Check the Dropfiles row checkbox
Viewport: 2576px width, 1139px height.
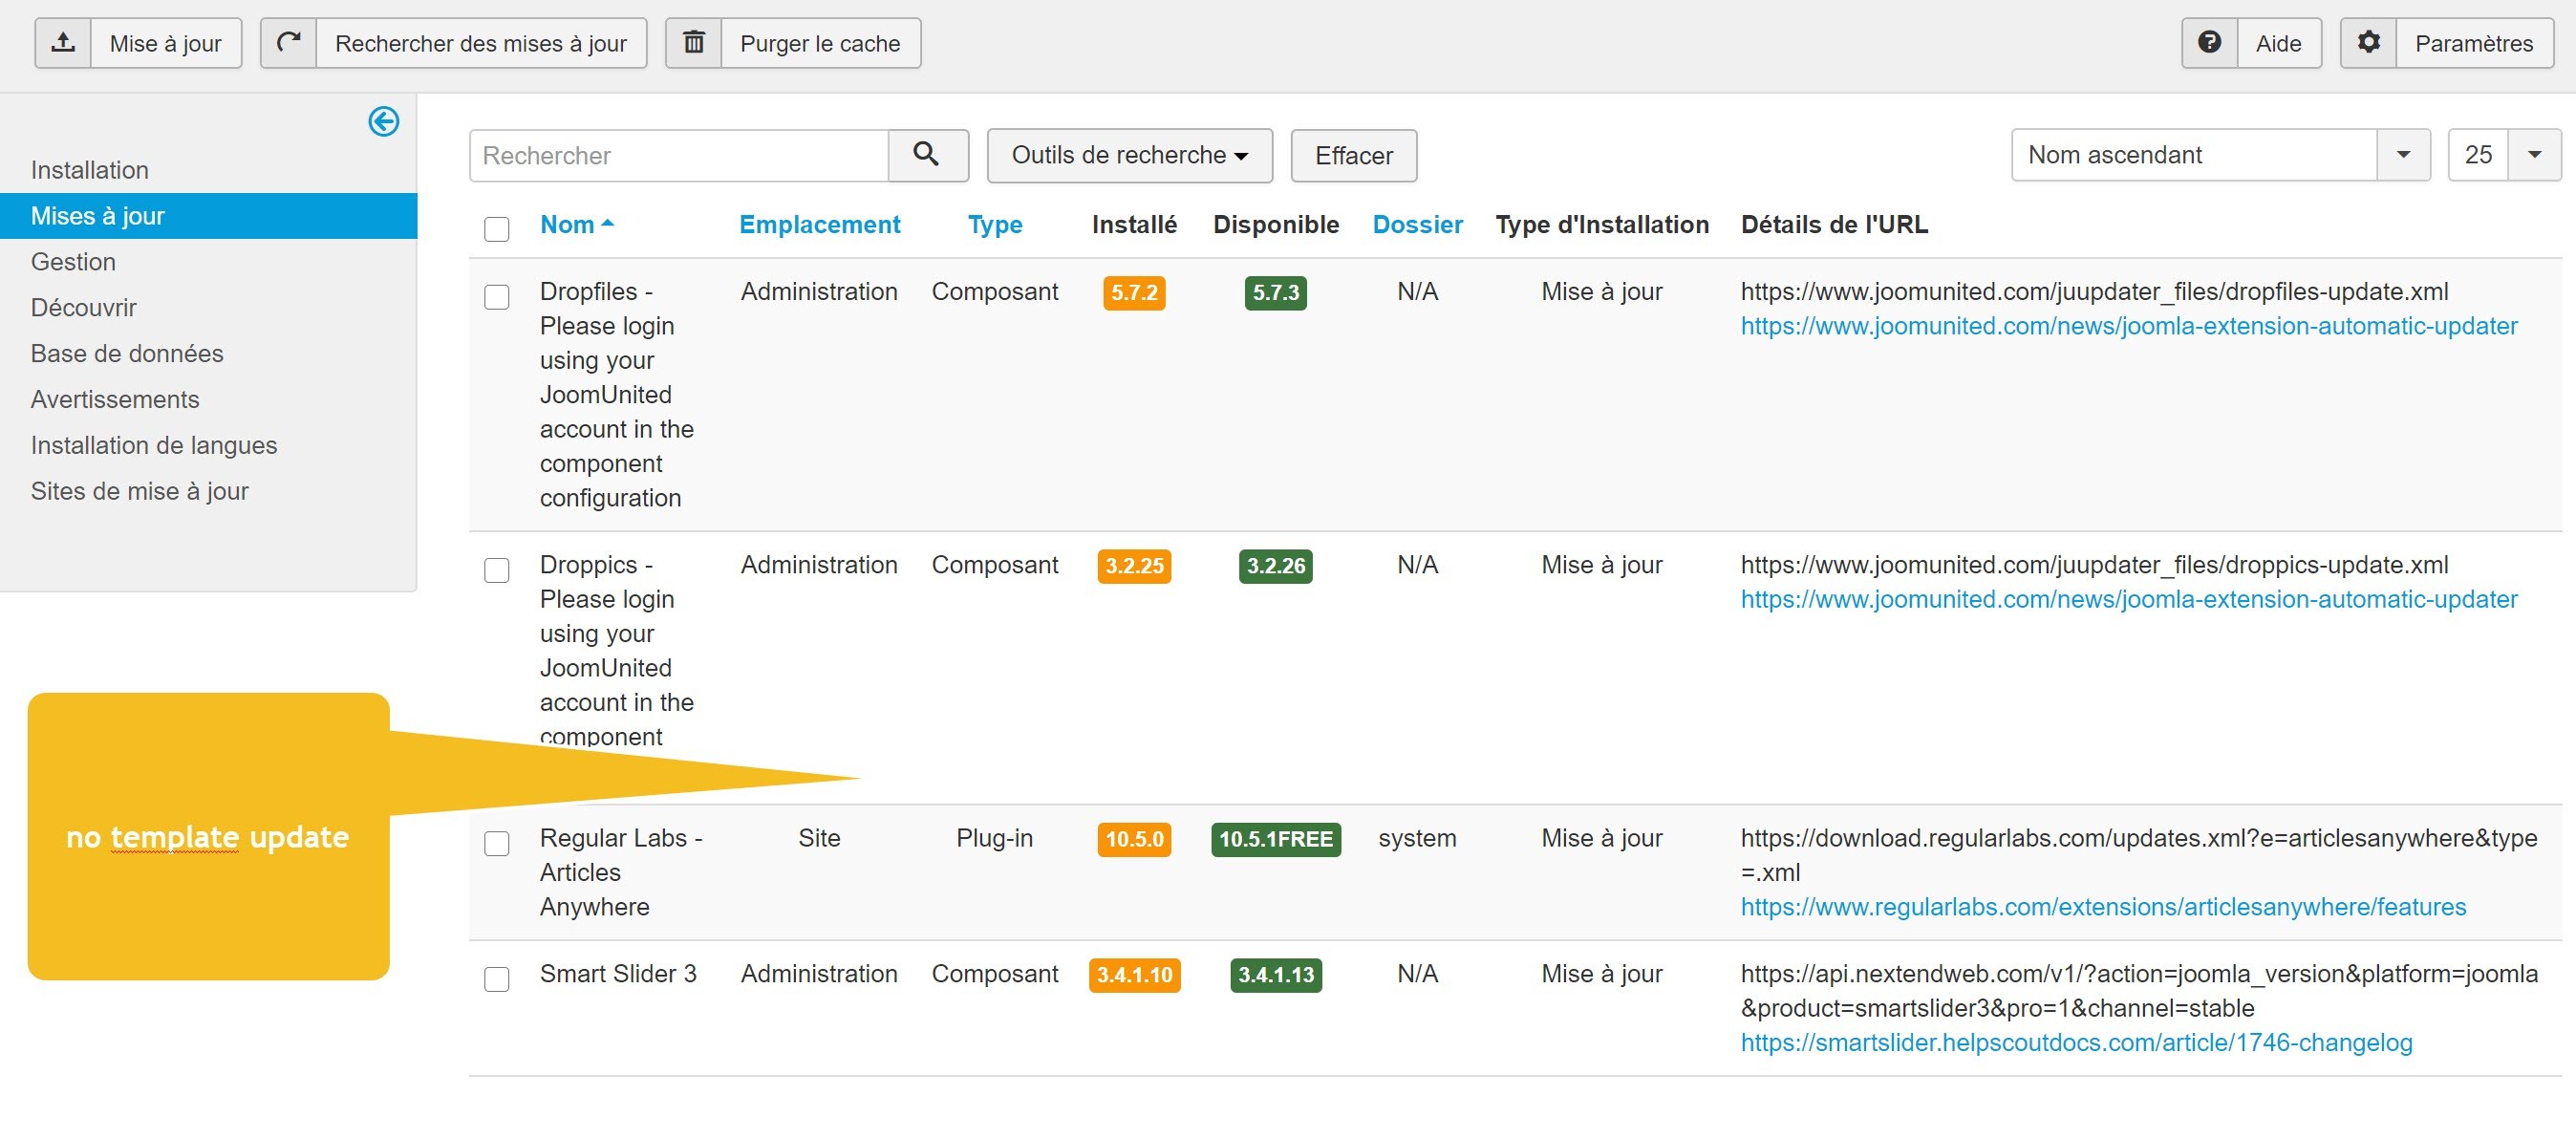pyautogui.click(x=497, y=297)
